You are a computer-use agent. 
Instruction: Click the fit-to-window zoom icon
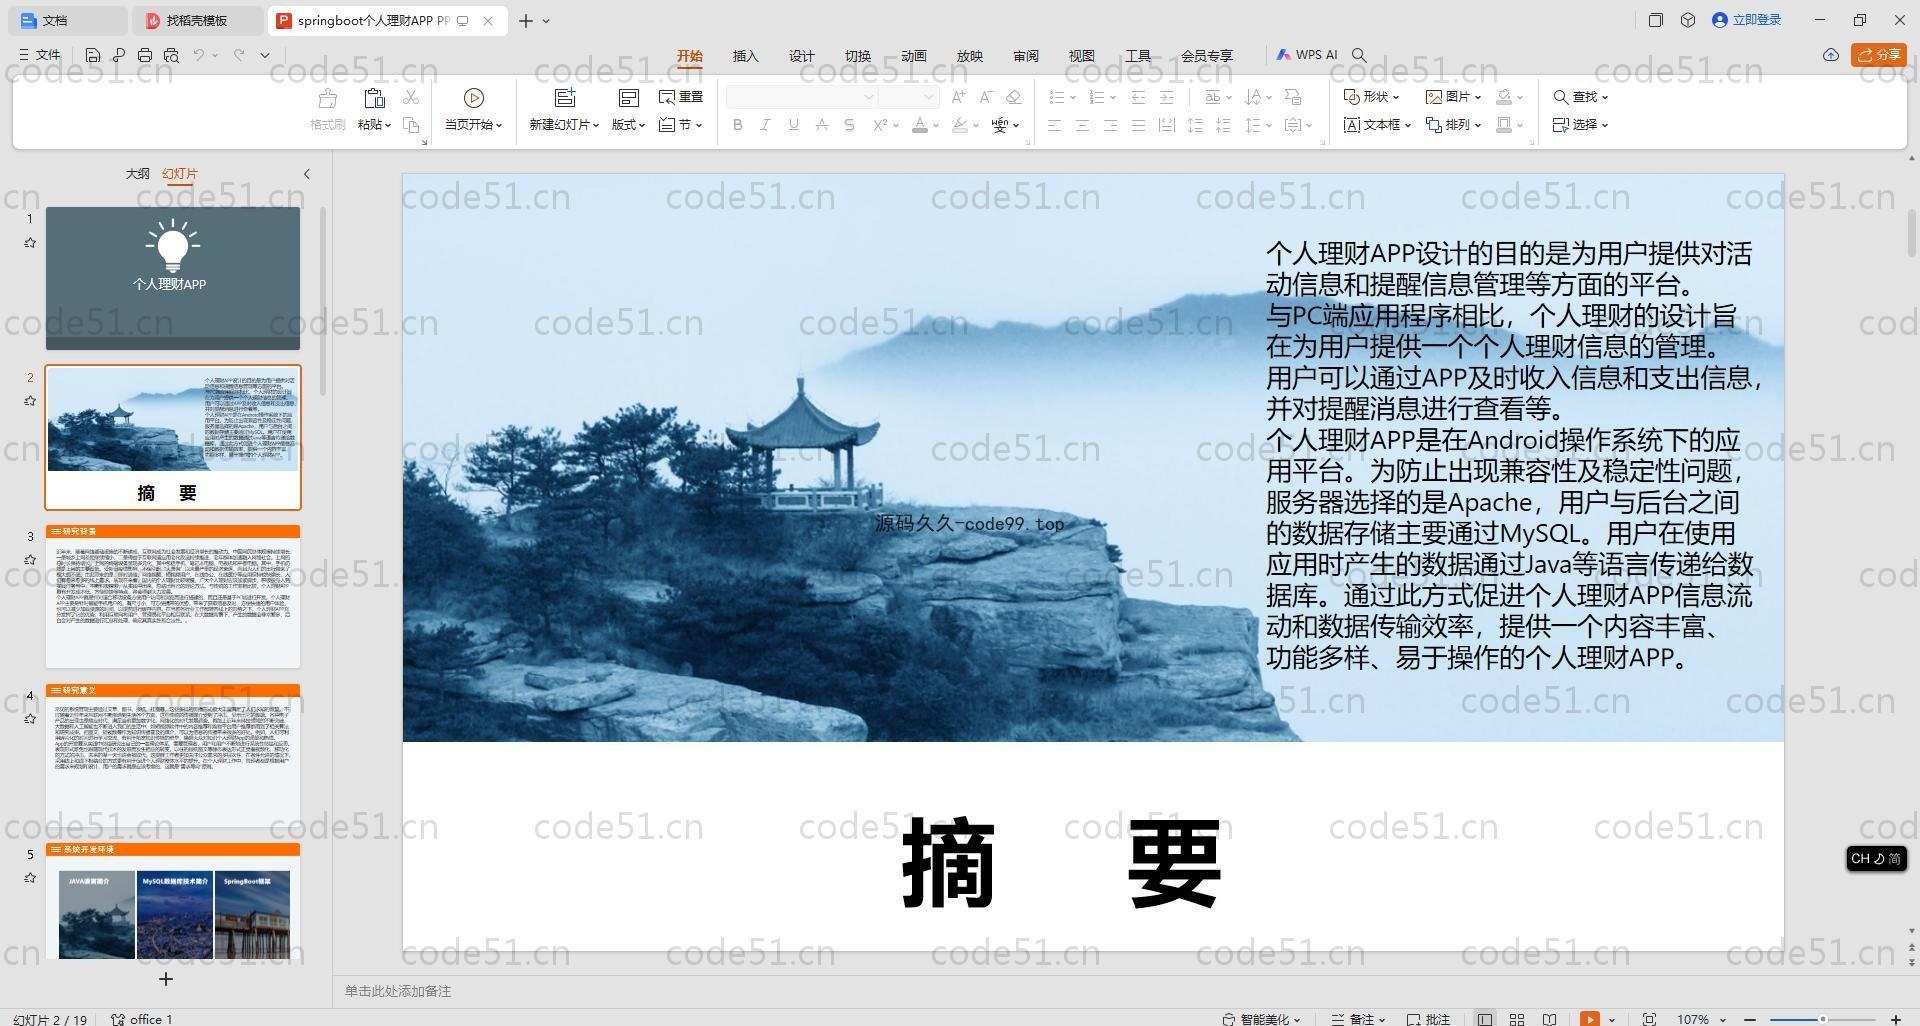coord(1650,1019)
